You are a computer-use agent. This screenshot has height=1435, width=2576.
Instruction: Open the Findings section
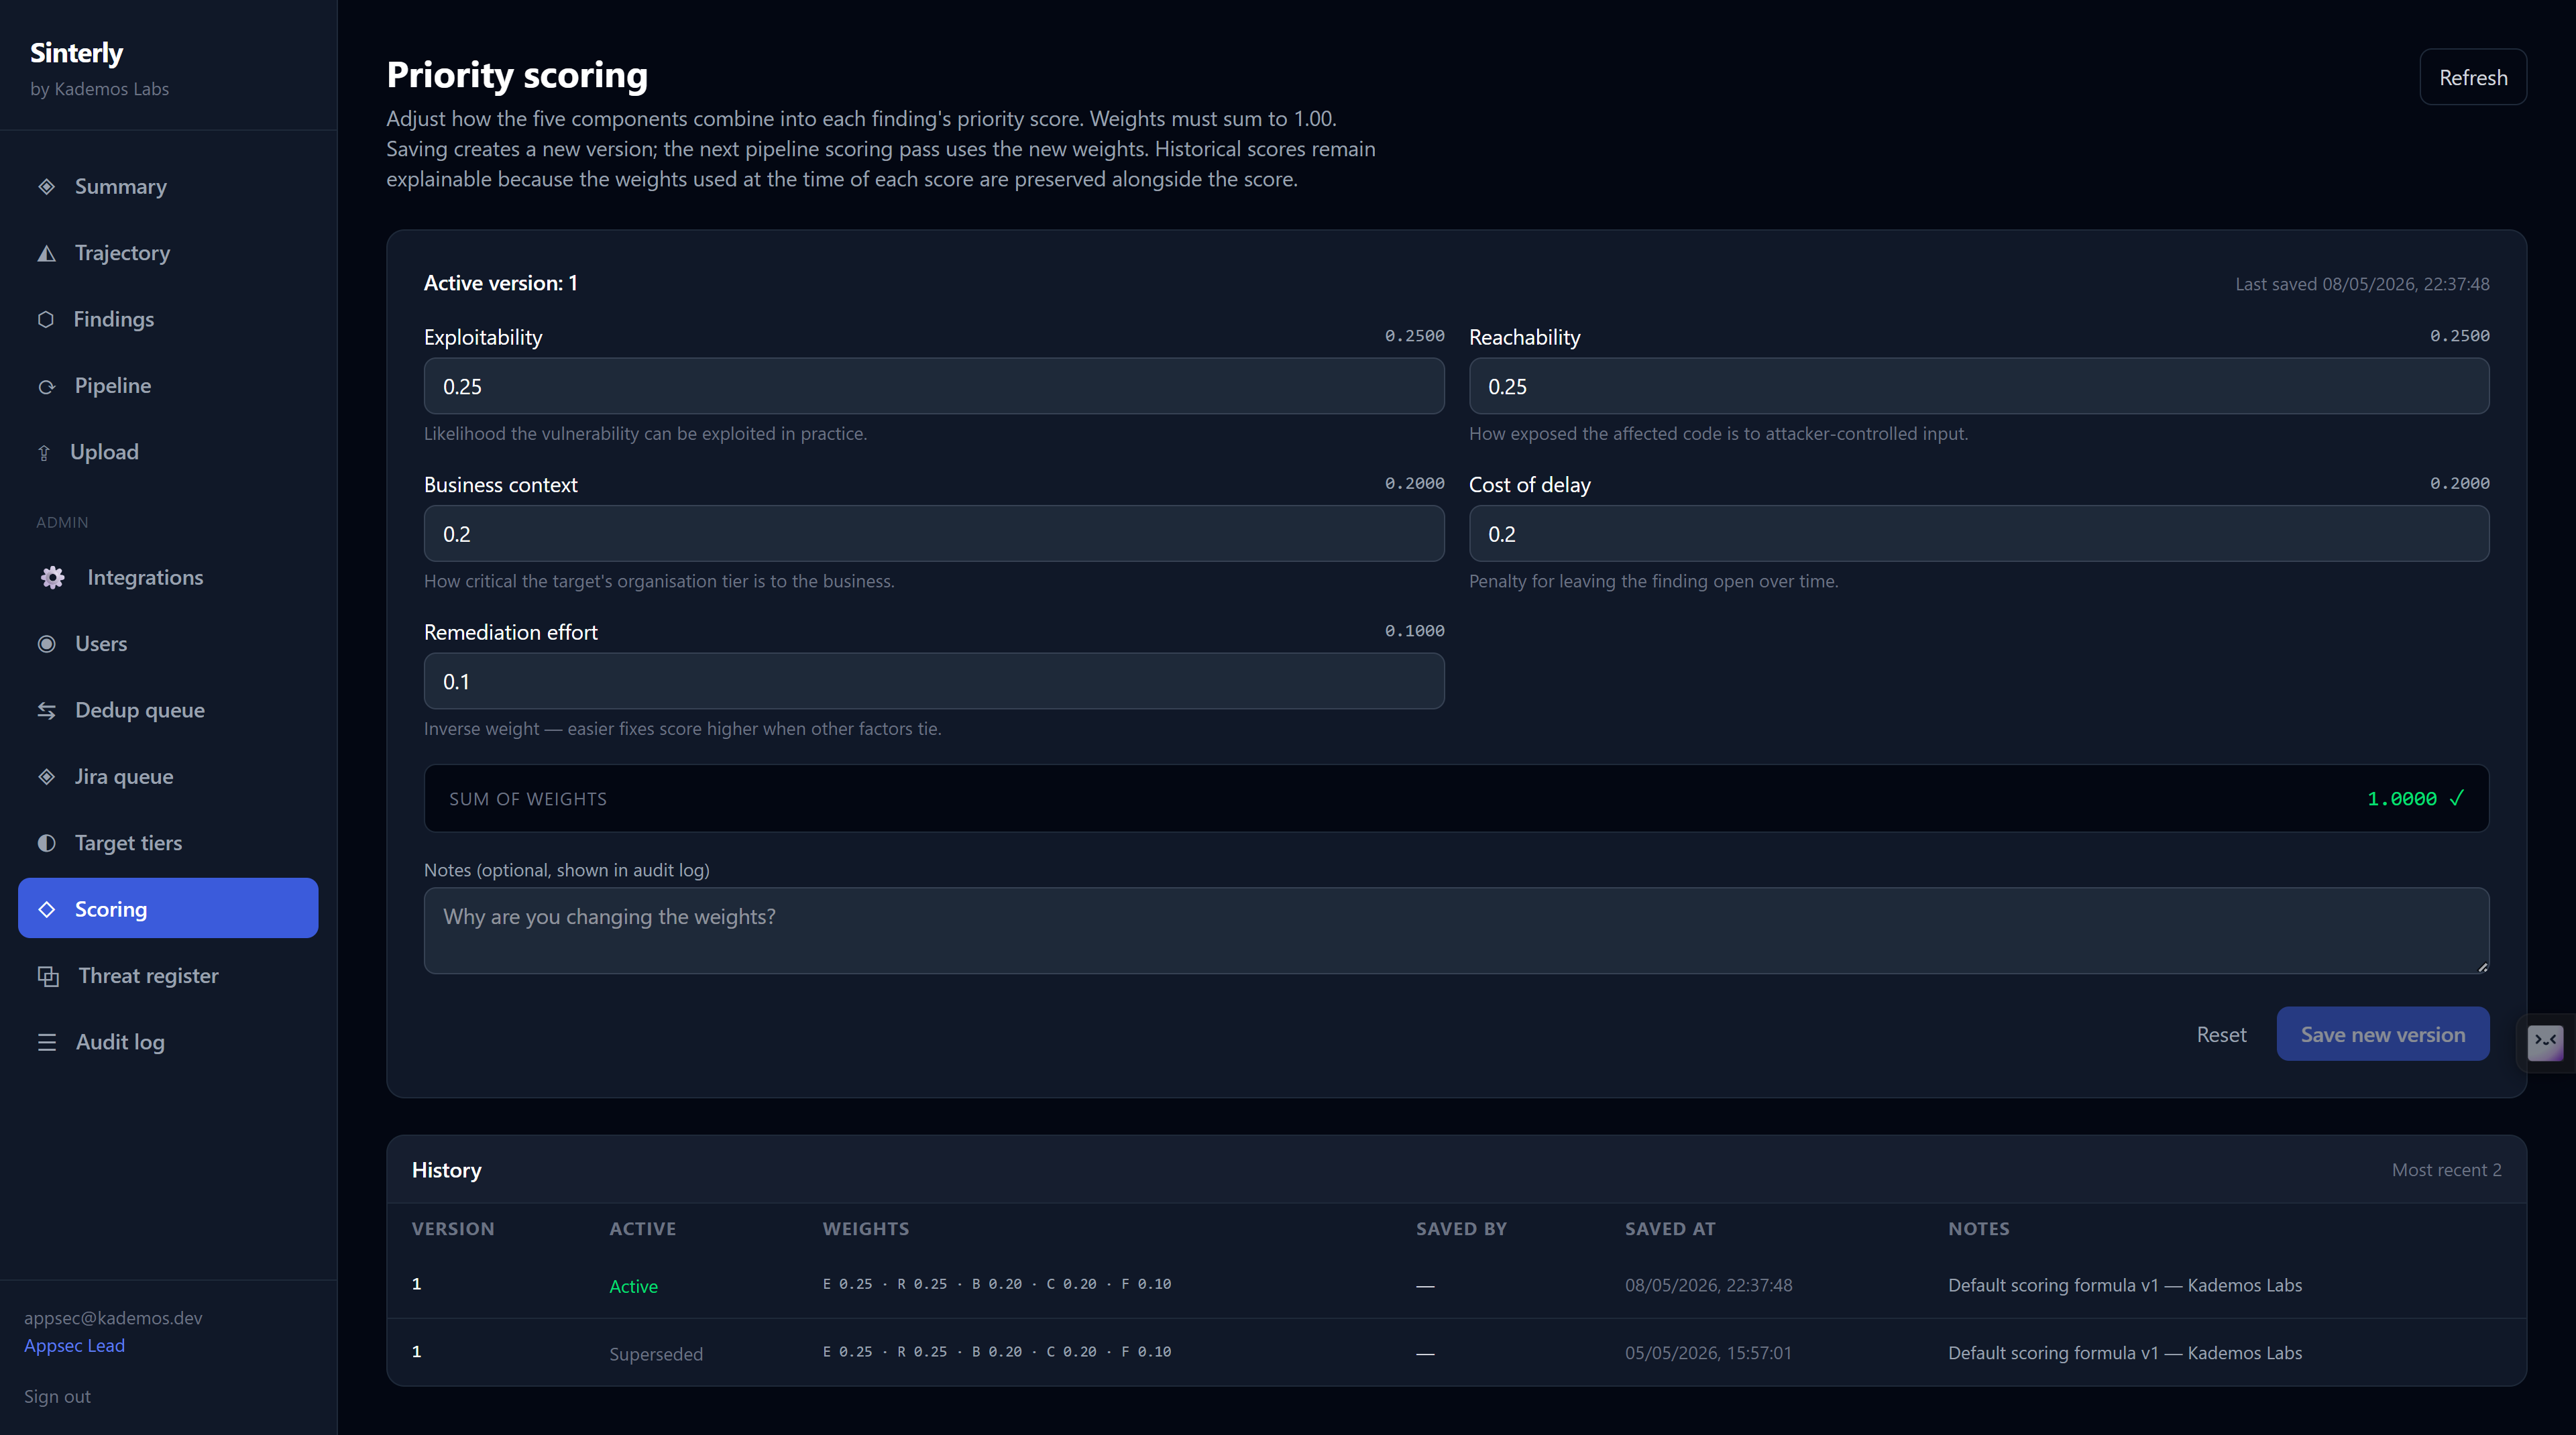(168, 319)
